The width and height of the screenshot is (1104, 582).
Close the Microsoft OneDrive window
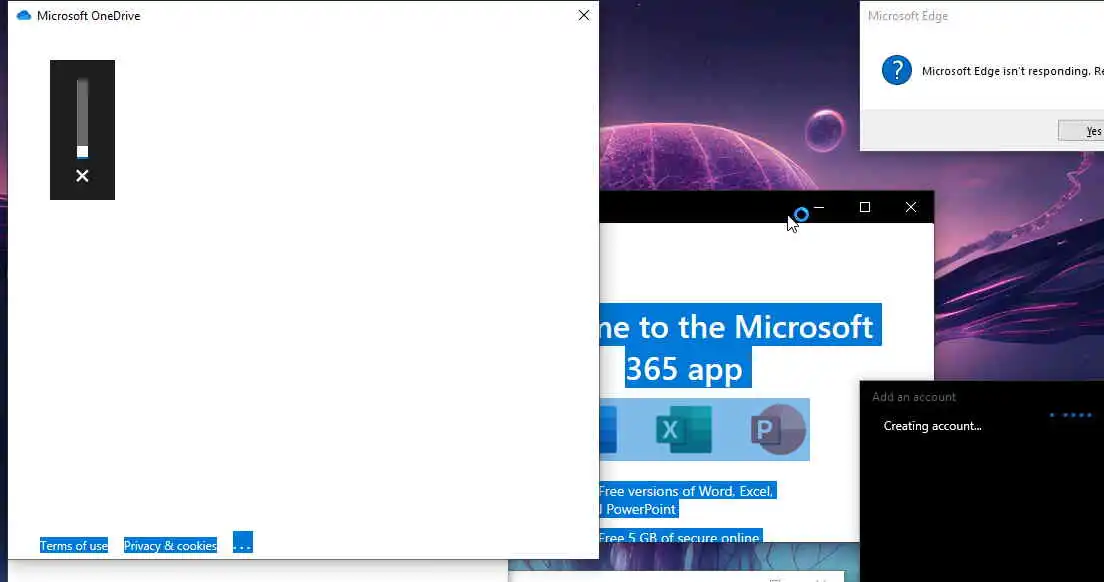(584, 15)
